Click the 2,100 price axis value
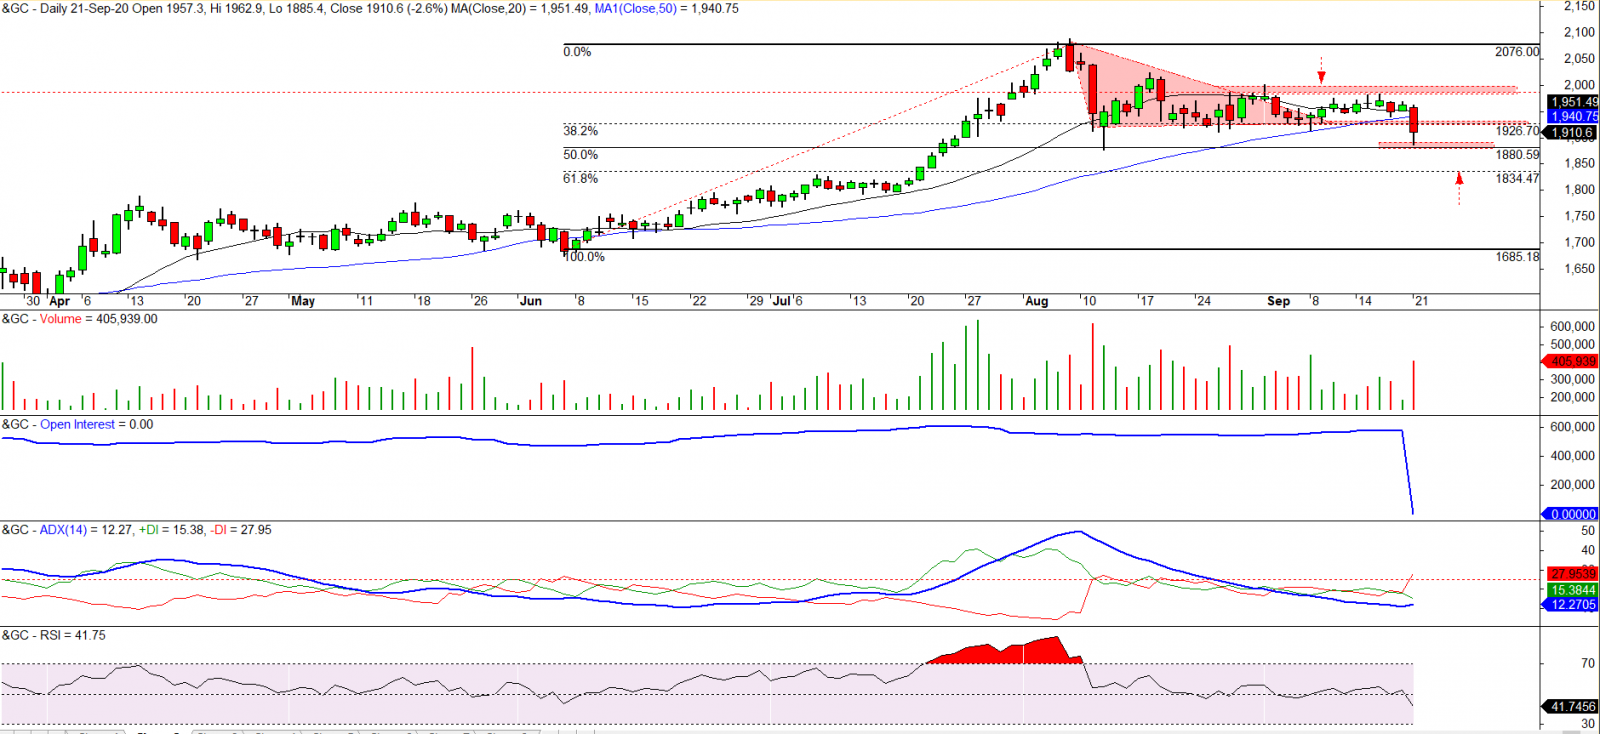 tap(1579, 33)
